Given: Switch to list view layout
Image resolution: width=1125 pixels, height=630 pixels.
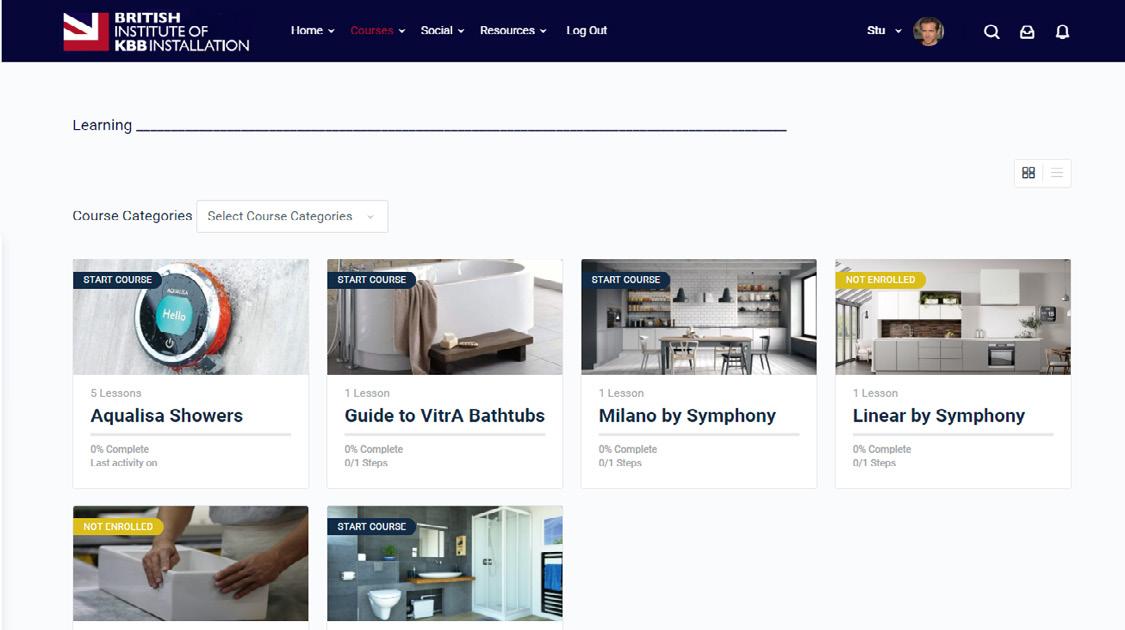Looking at the screenshot, I should tap(1057, 173).
